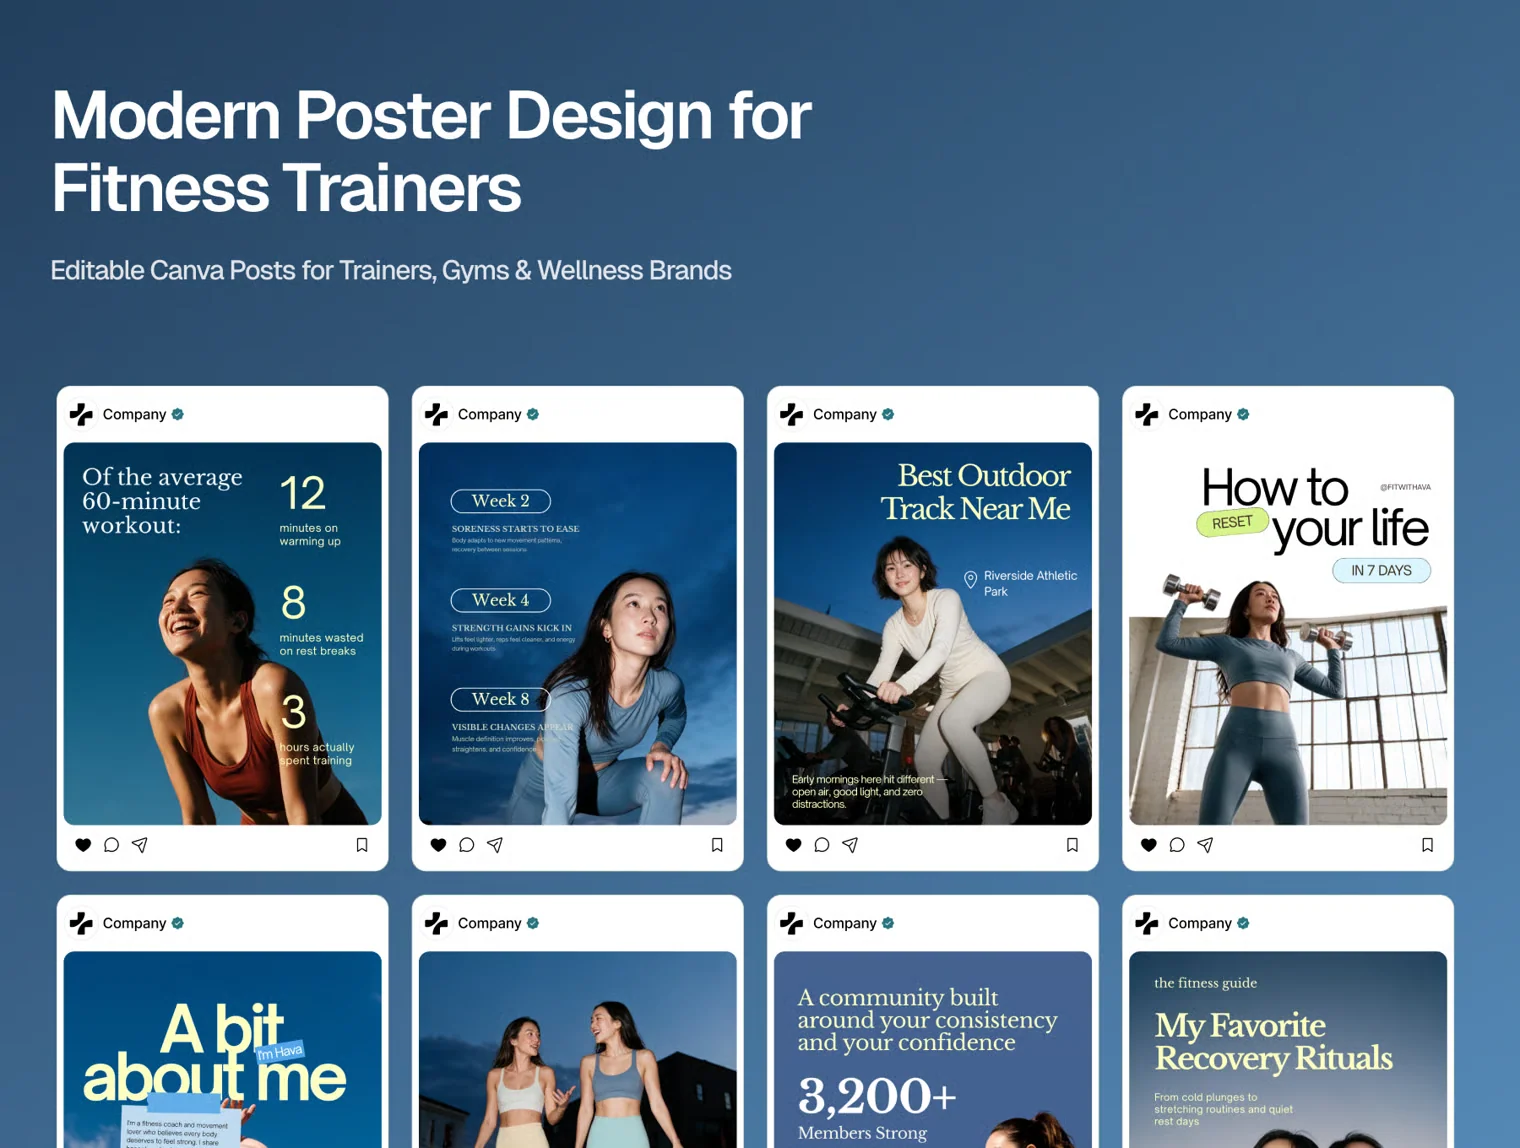
Task: Comment on the Week 2 progress post
Action: [x=466, y=845]
